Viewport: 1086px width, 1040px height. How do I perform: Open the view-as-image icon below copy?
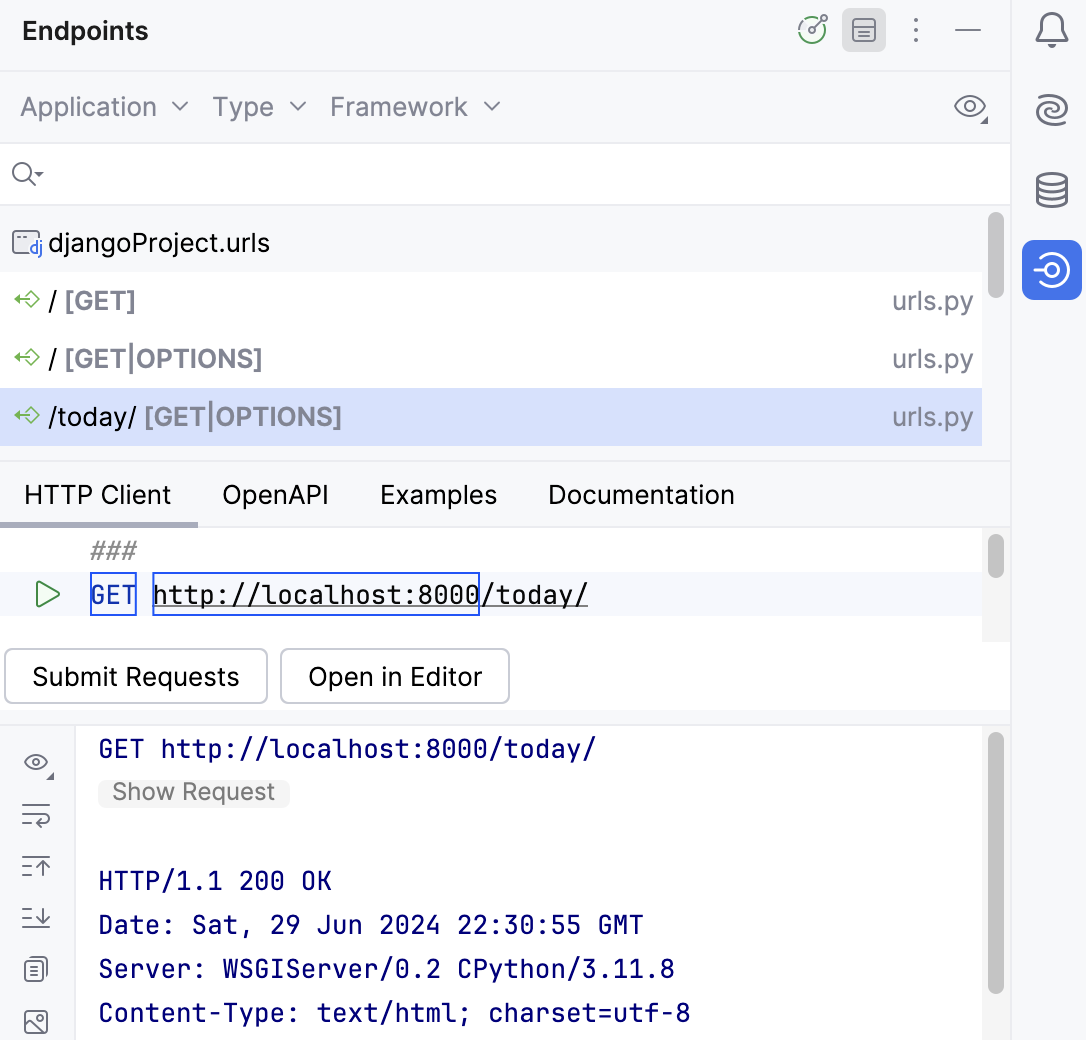[36, 1021]
